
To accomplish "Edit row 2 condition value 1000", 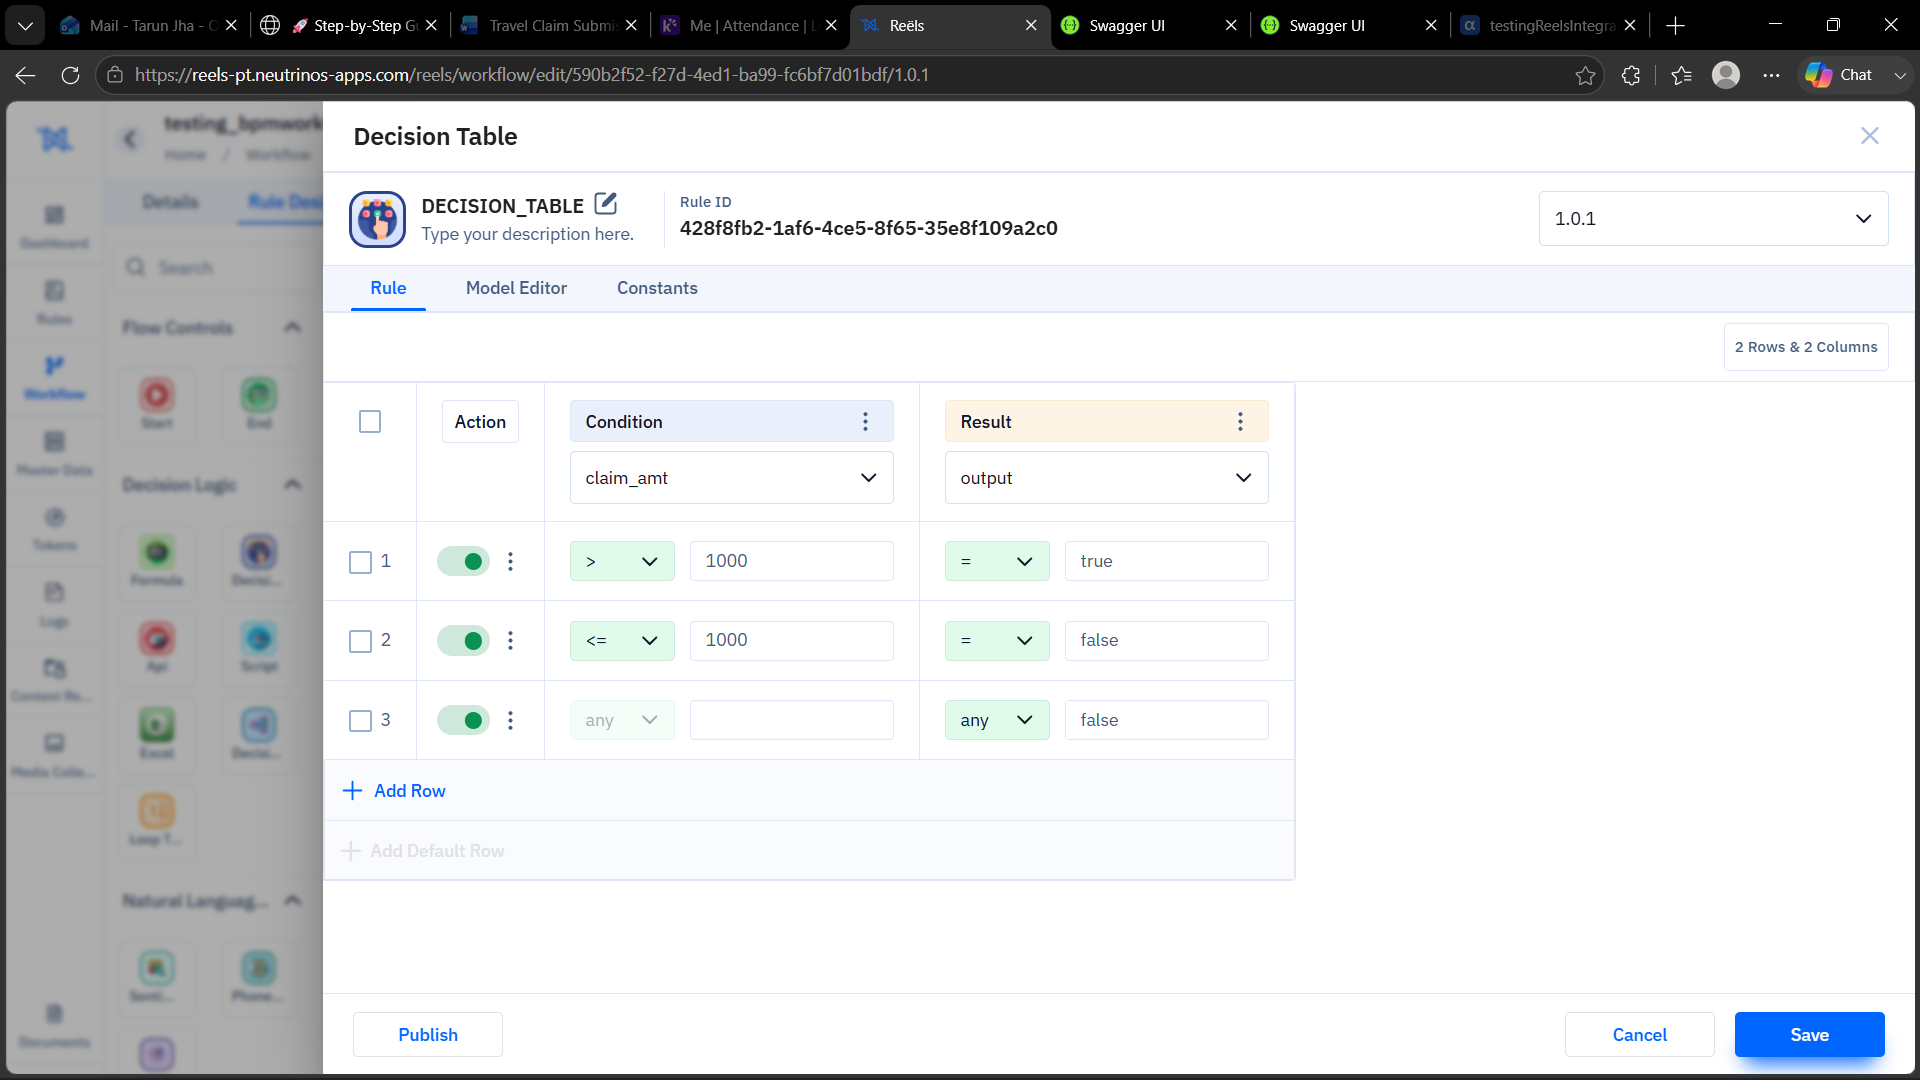I will click(x=791, y=640).
